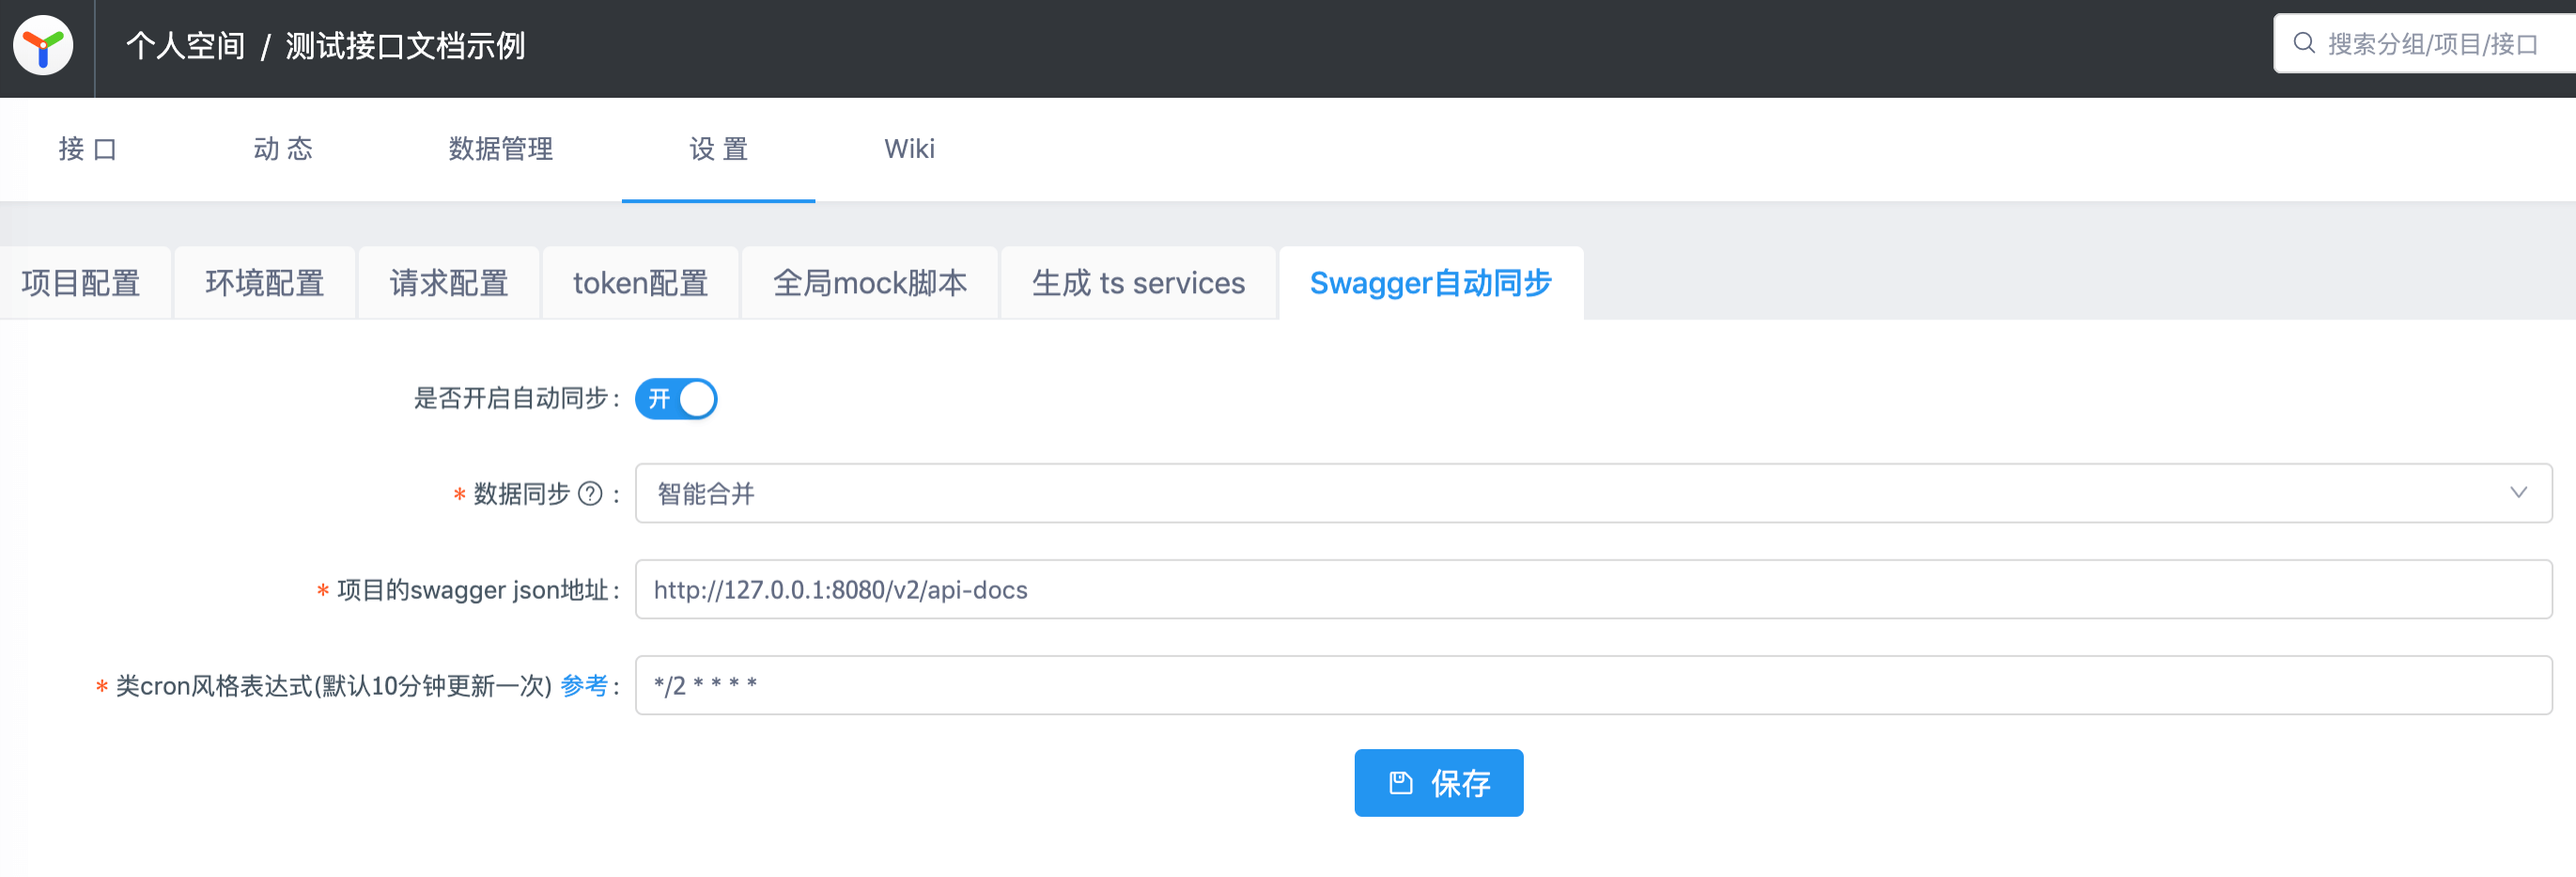2576x877 pixels.
Task: Click the 保存 save button
Action: tap(1439, 783)
